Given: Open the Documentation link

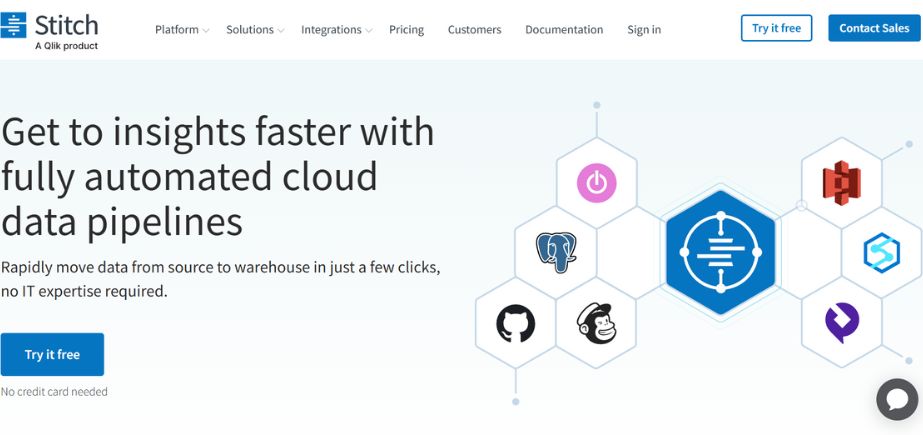Looking at the screenshot, I should (x=564, y=29).
